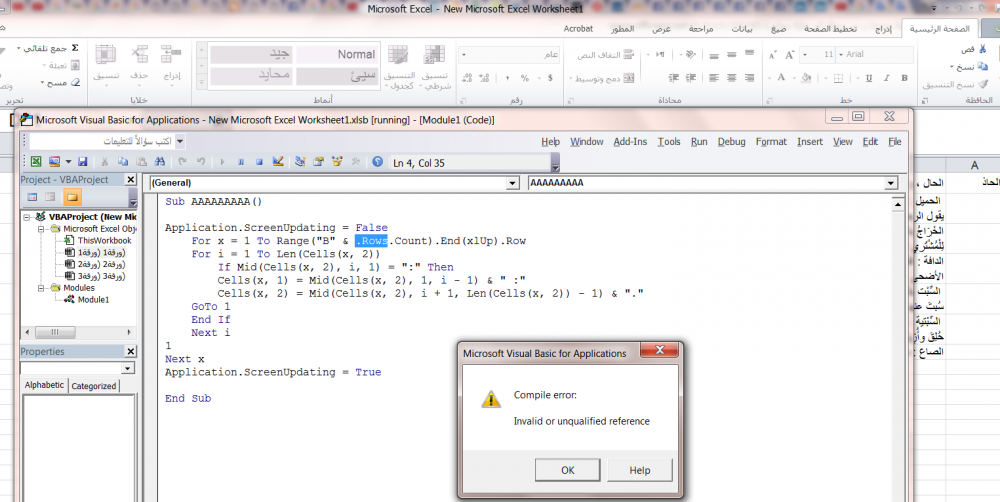Close the Project - VBAProject pane
The width and height of the screenshot is (1000, 502).
[x=130, y=180]
